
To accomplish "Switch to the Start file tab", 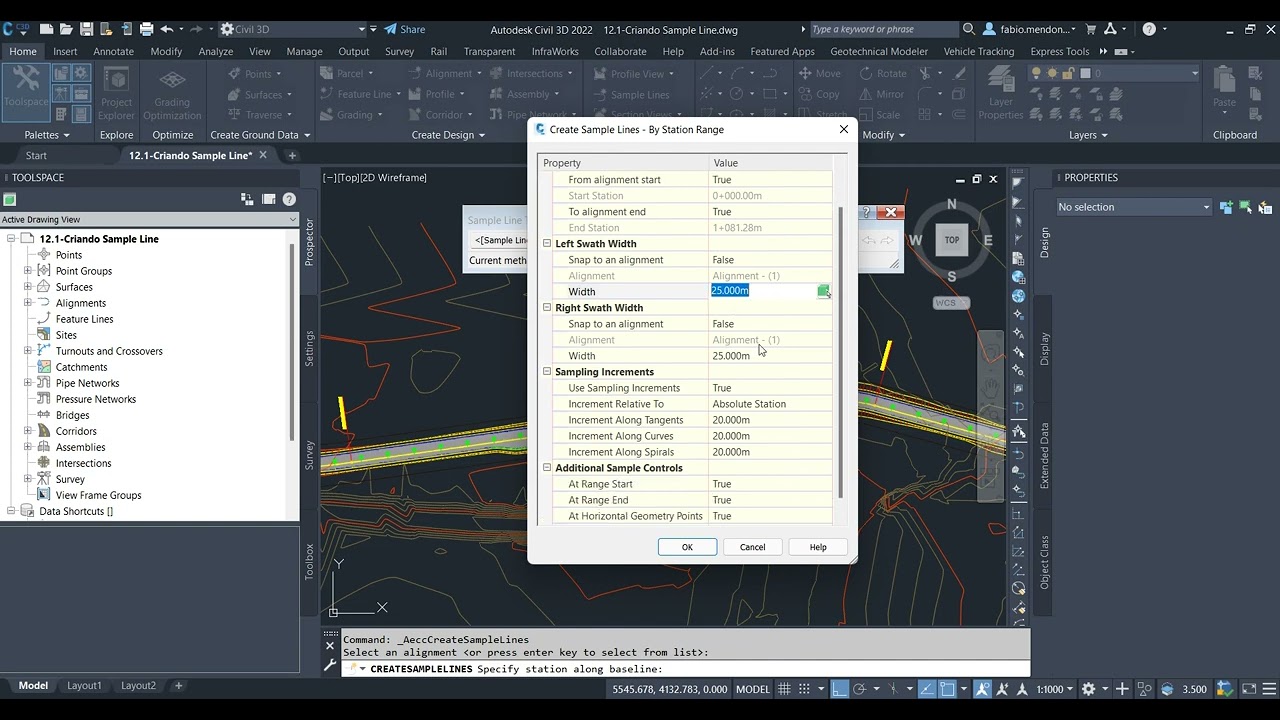I will (x=36, y=155).
